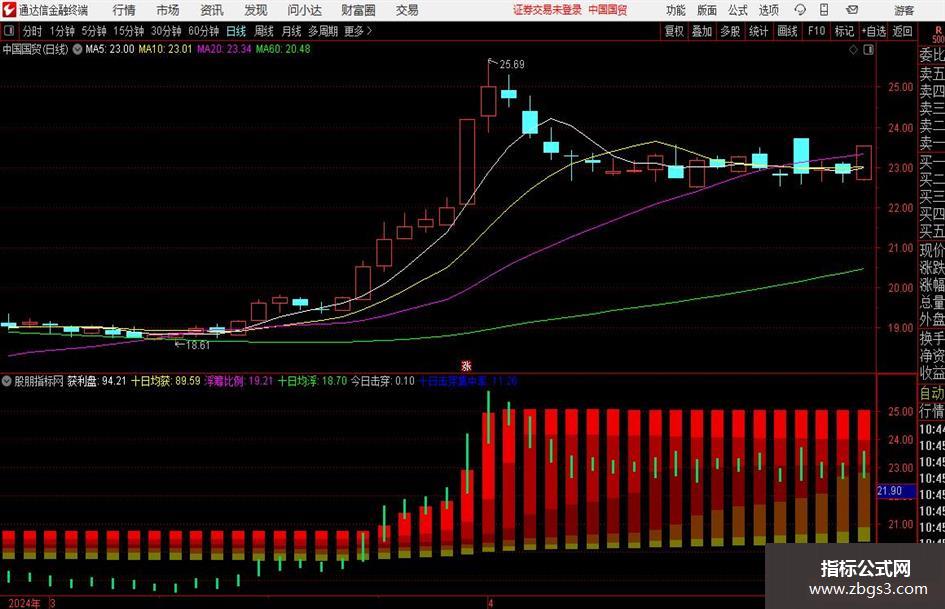This screenshot has height=609, width=945.
Task: Click the 叠加 overlay button
Action: click(x=702, y=31)
